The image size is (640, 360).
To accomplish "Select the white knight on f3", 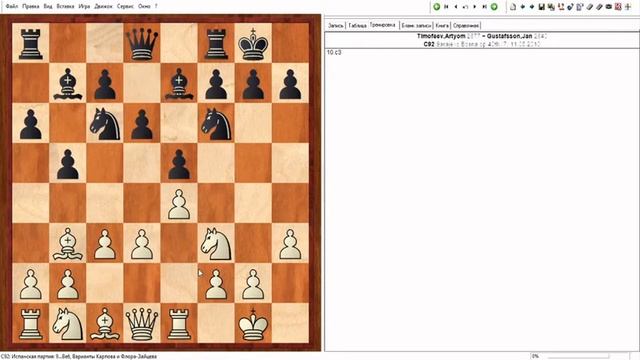I will pos(216,243).
